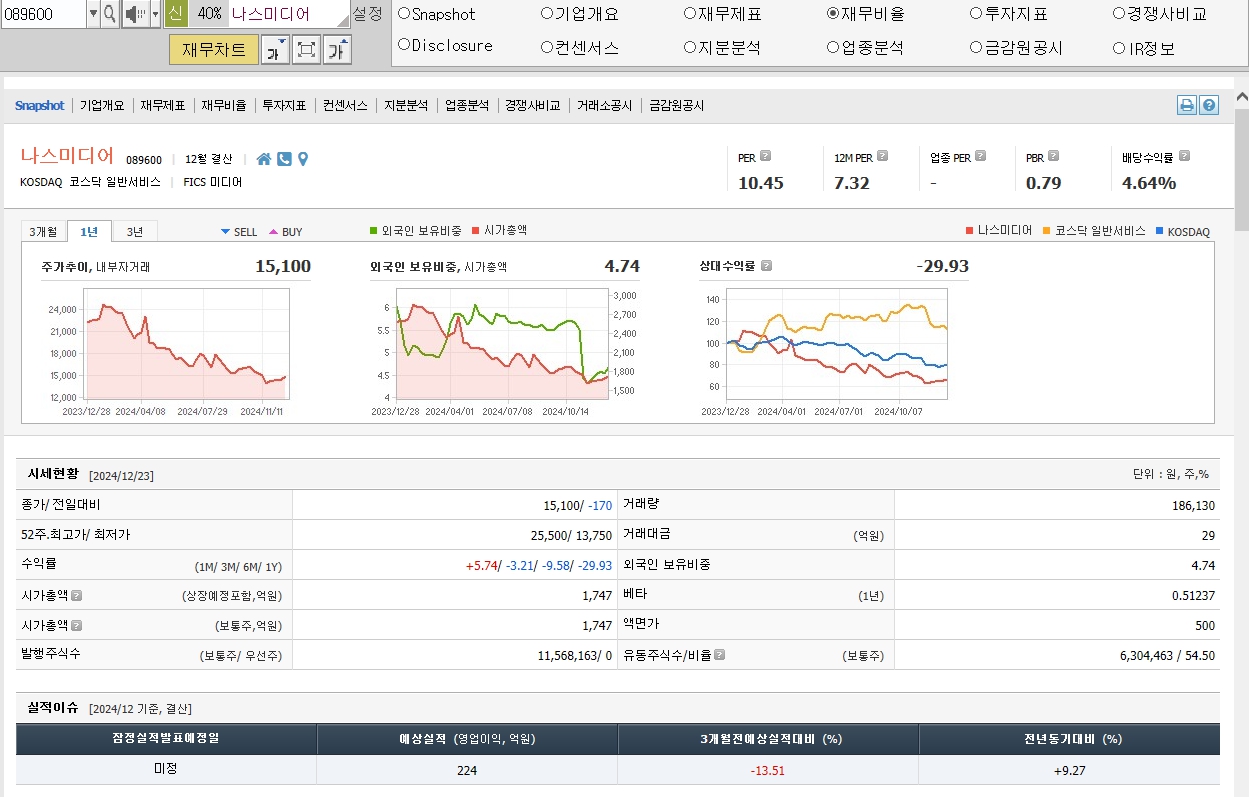Open the 지분분석 page tab

point(406,105)
